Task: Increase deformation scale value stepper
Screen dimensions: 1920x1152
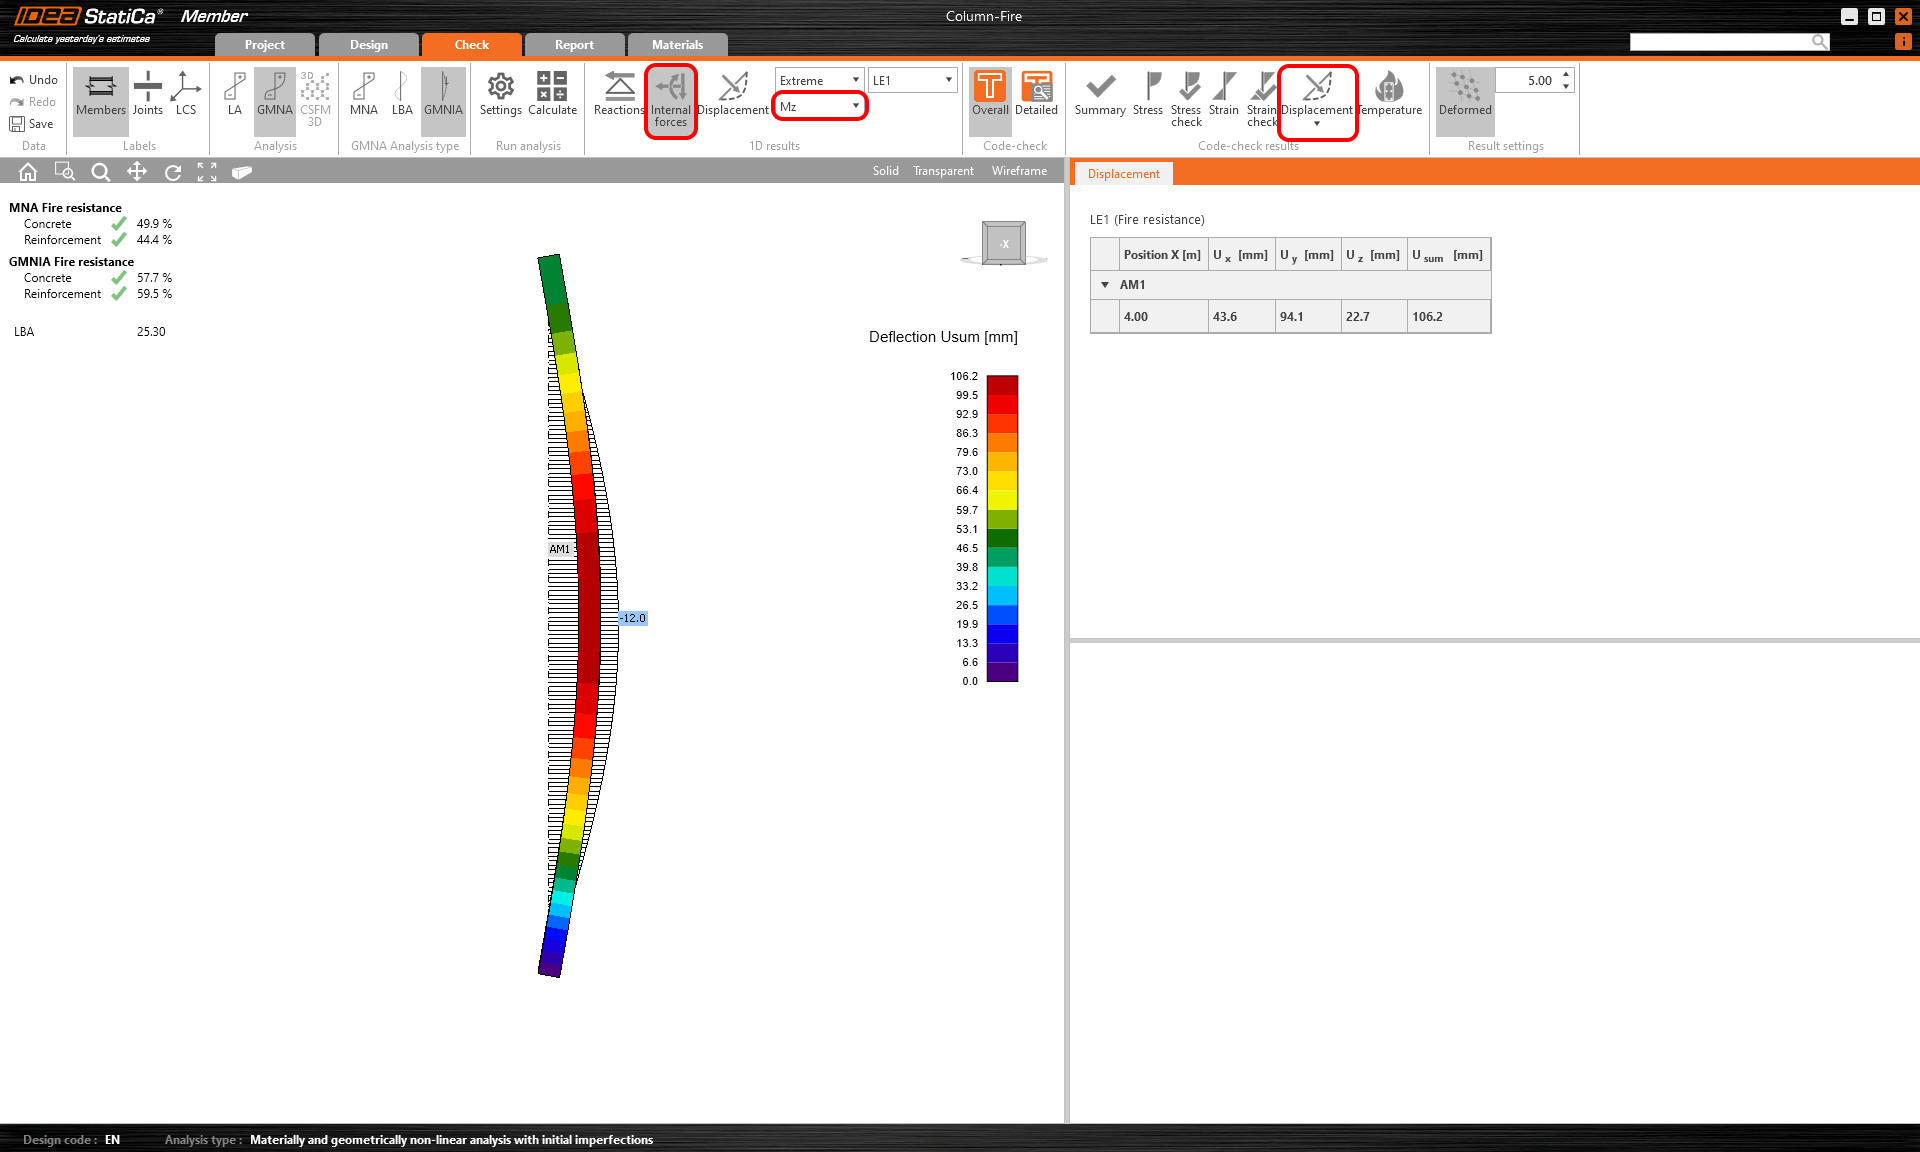Action: (1566, 75)
